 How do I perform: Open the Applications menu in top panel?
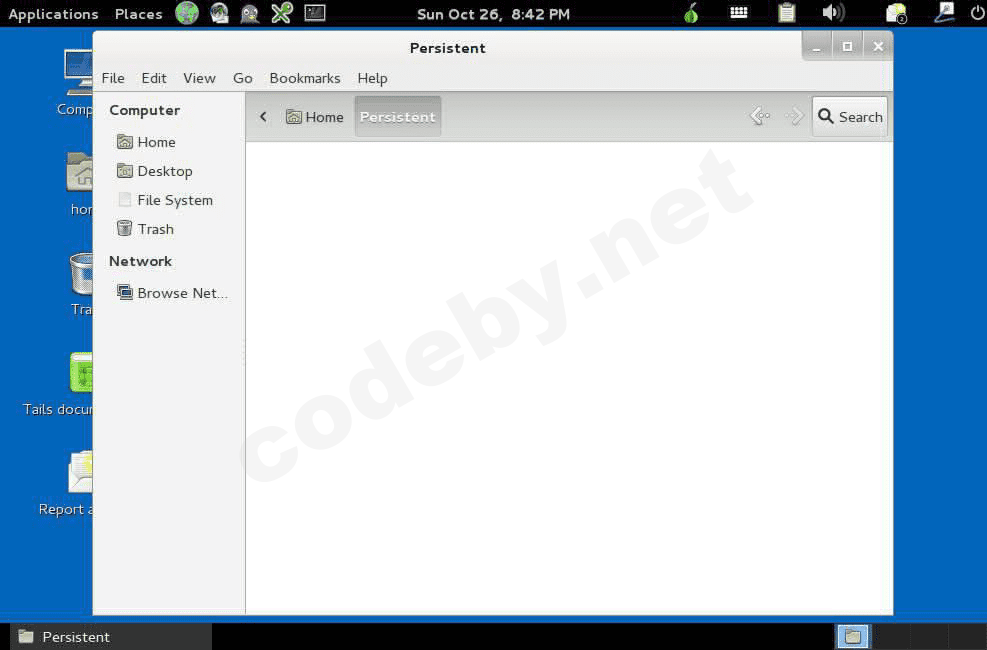click(53, 14)
